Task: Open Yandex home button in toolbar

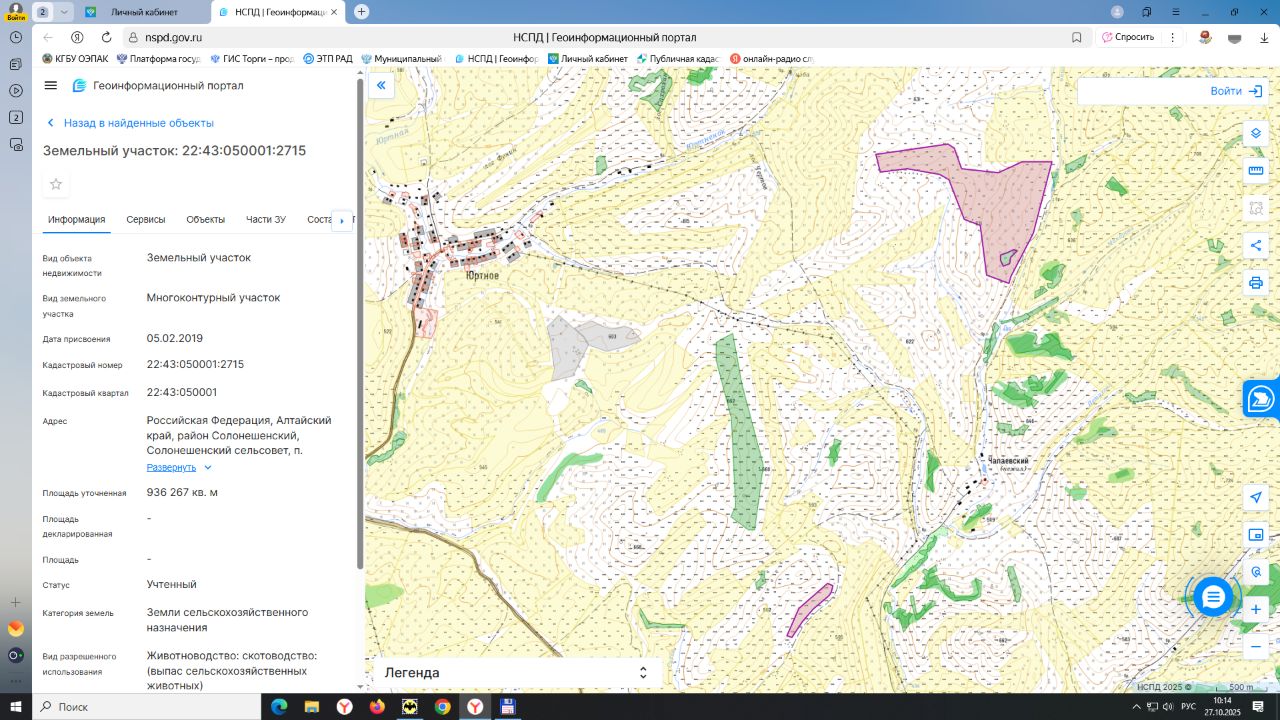Action: point(77,37)
